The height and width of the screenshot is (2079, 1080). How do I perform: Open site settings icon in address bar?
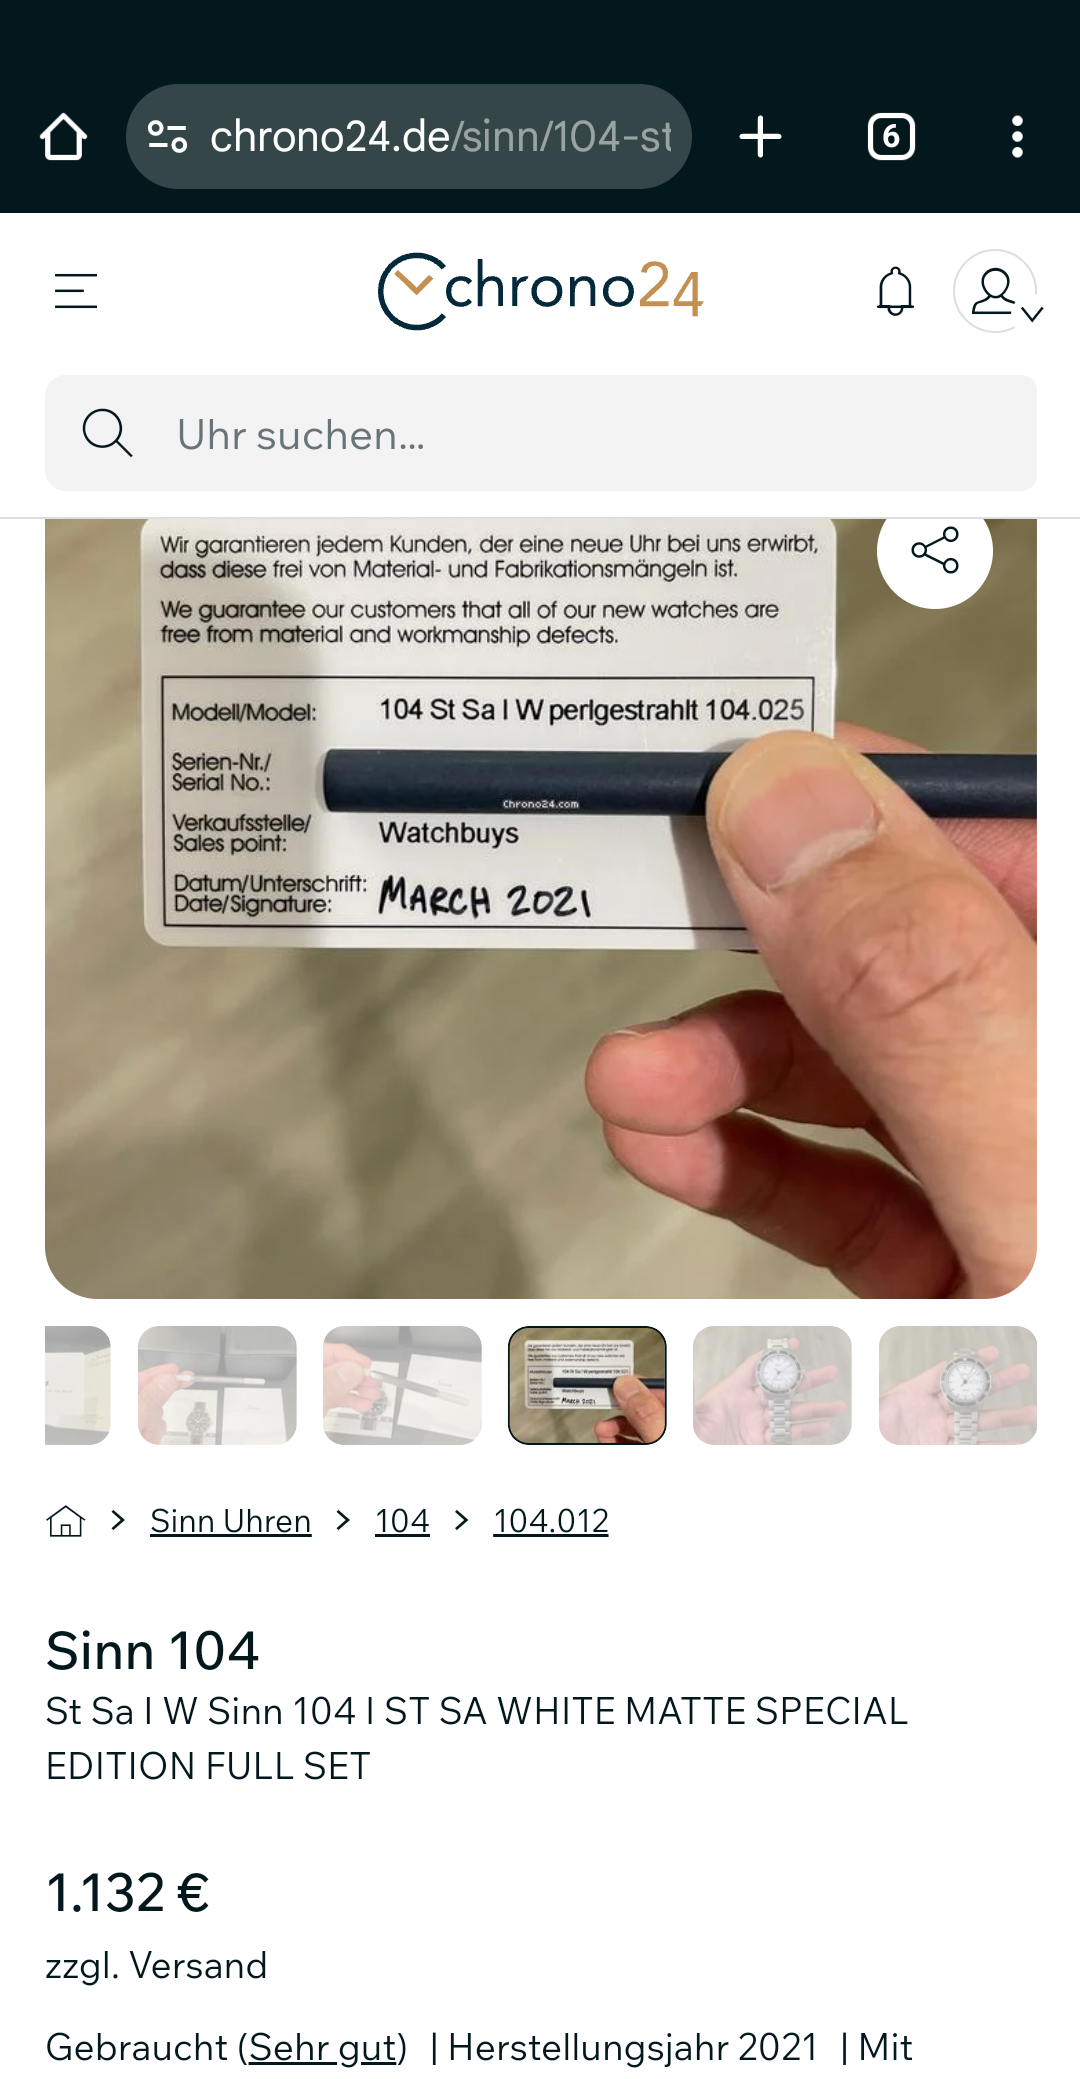coord(167,137)
